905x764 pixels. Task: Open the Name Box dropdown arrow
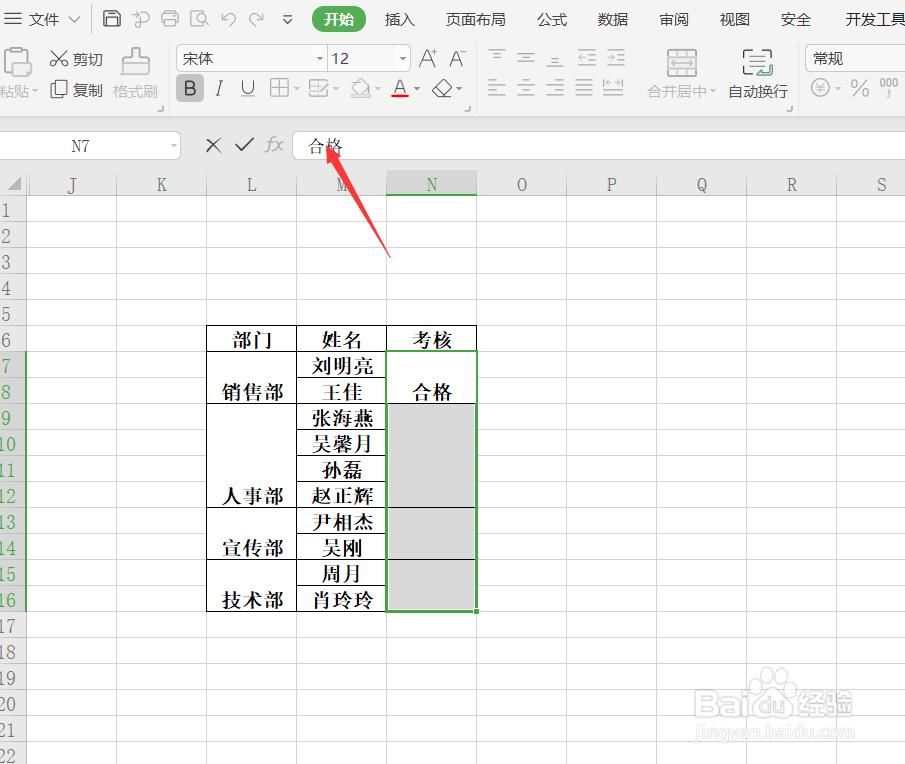(x=174, y=146)
